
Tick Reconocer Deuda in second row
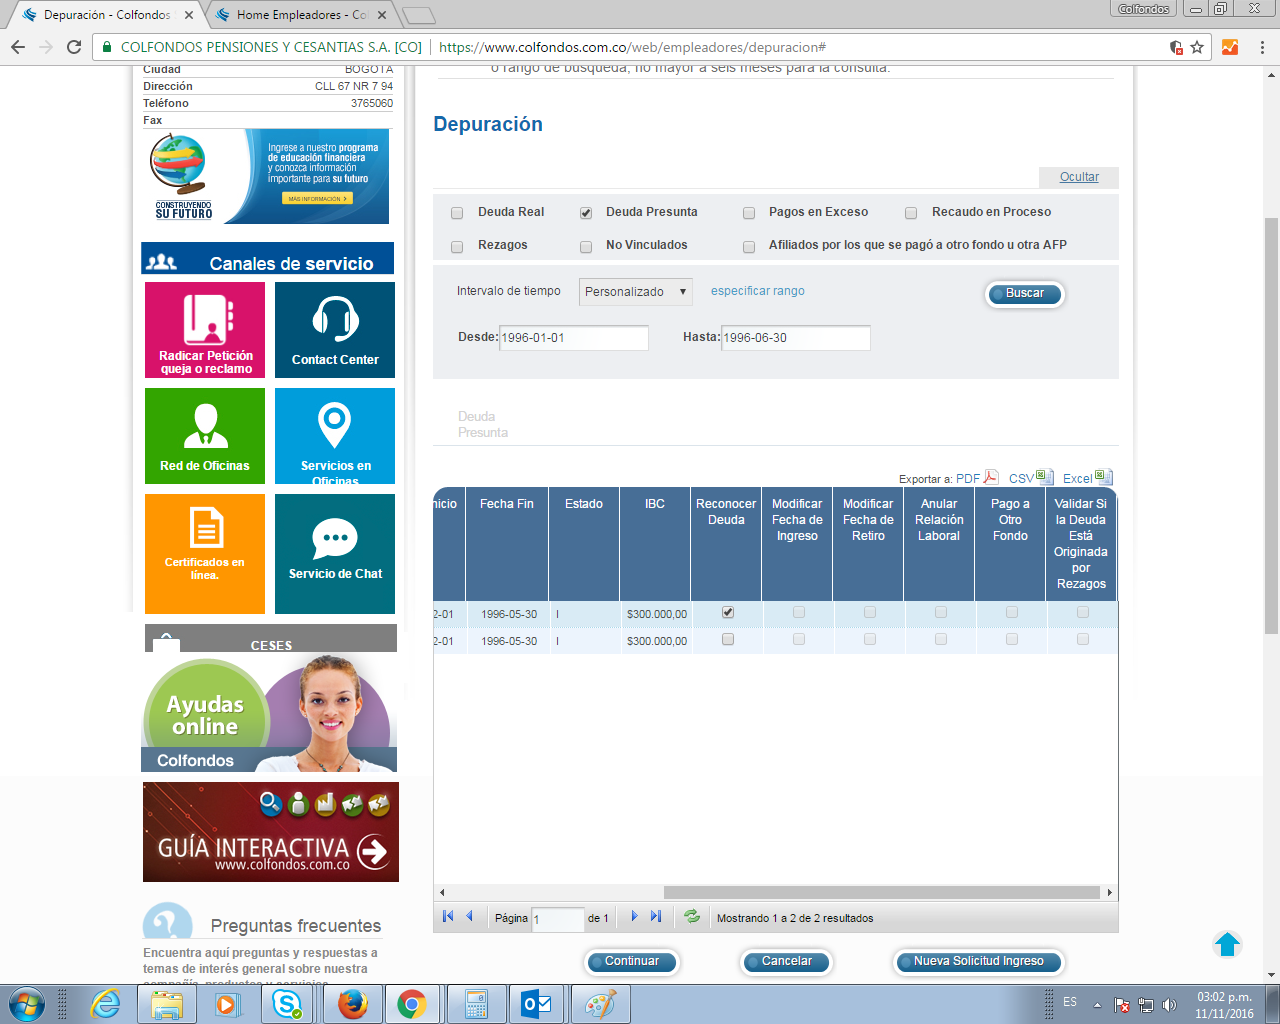(x=728, y=640)
